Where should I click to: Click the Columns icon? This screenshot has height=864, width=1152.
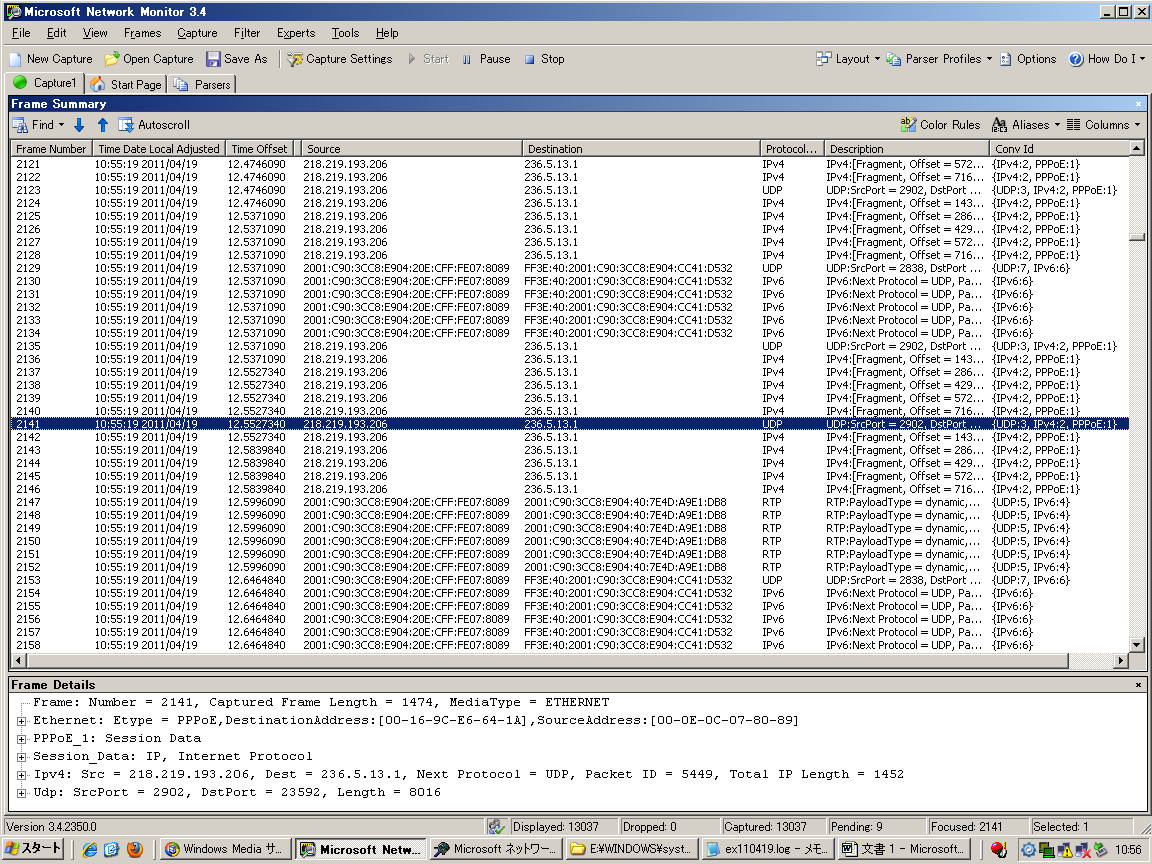[1073, 126]
